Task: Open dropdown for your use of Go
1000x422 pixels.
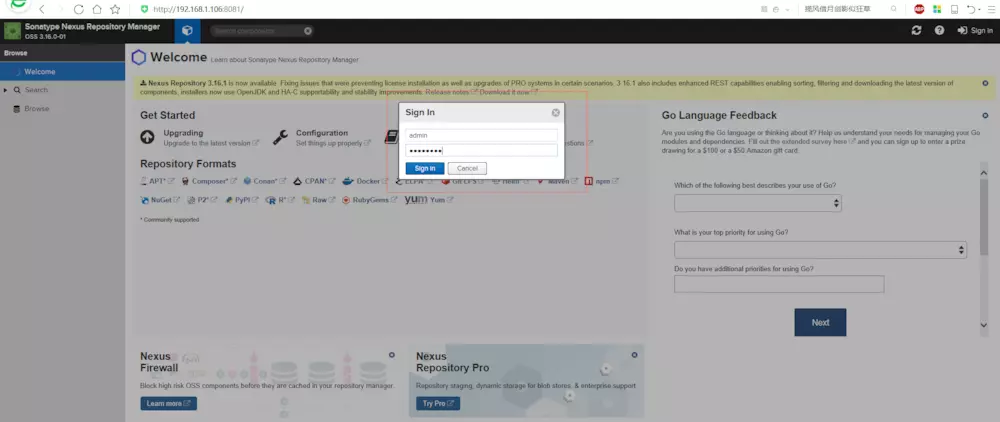Action: tap(758, 203)
